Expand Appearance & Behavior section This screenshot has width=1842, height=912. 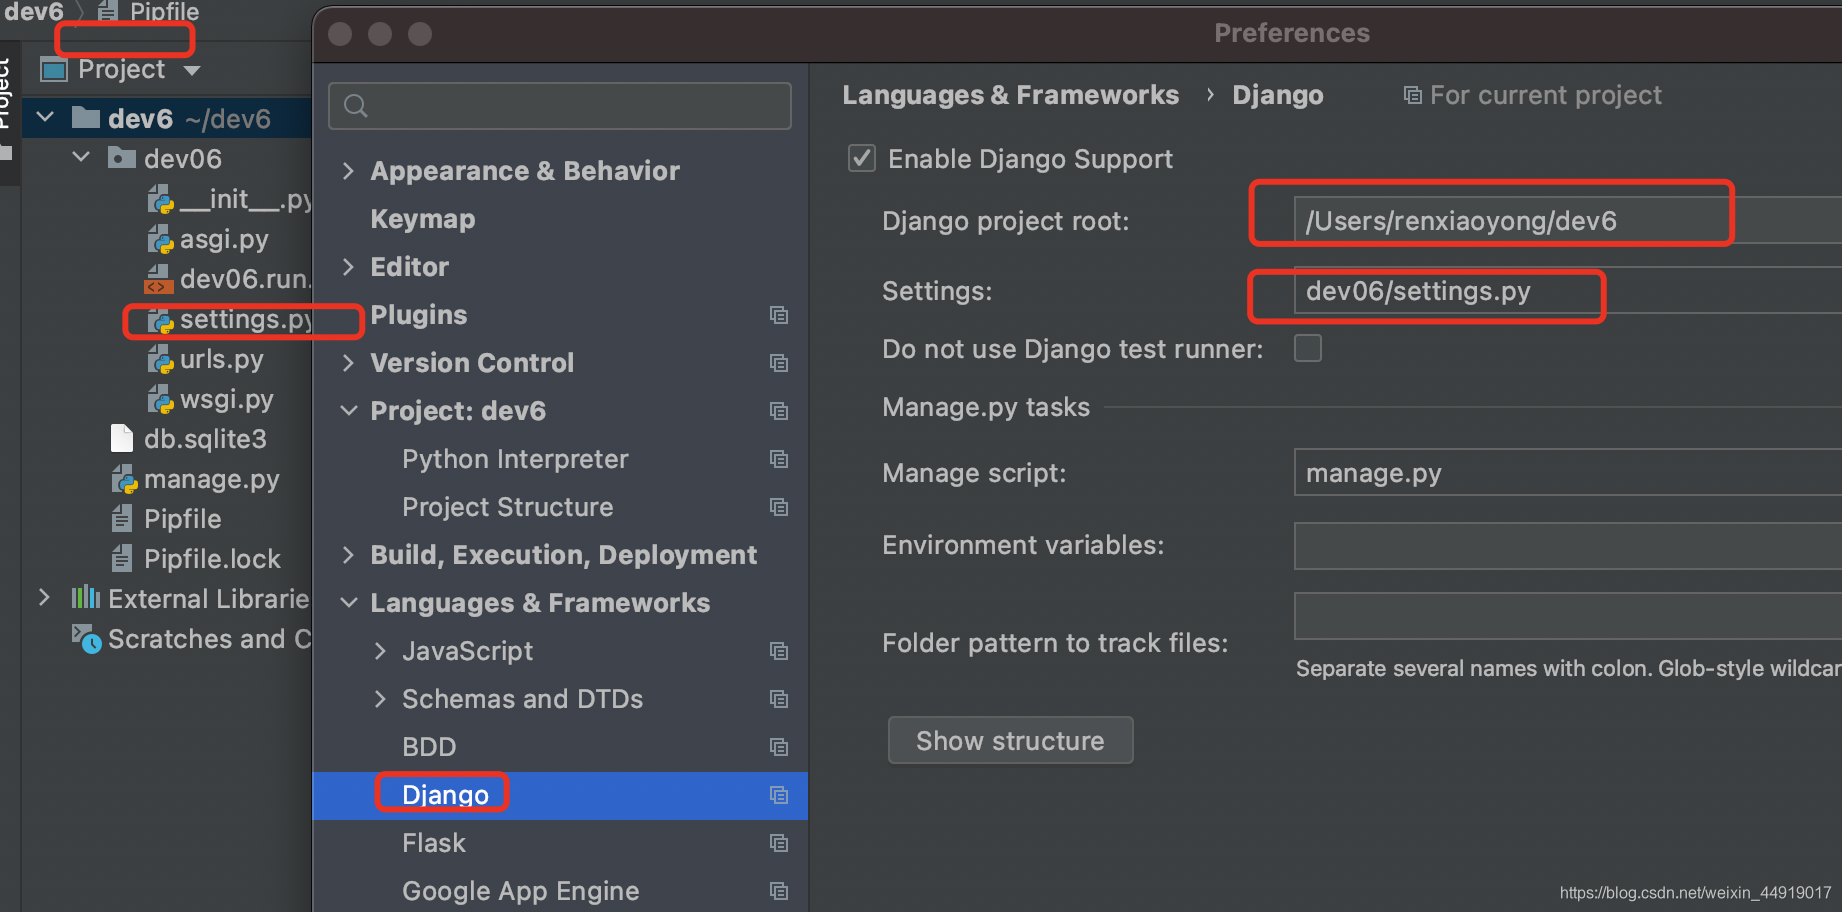click(x=348, y=171)
